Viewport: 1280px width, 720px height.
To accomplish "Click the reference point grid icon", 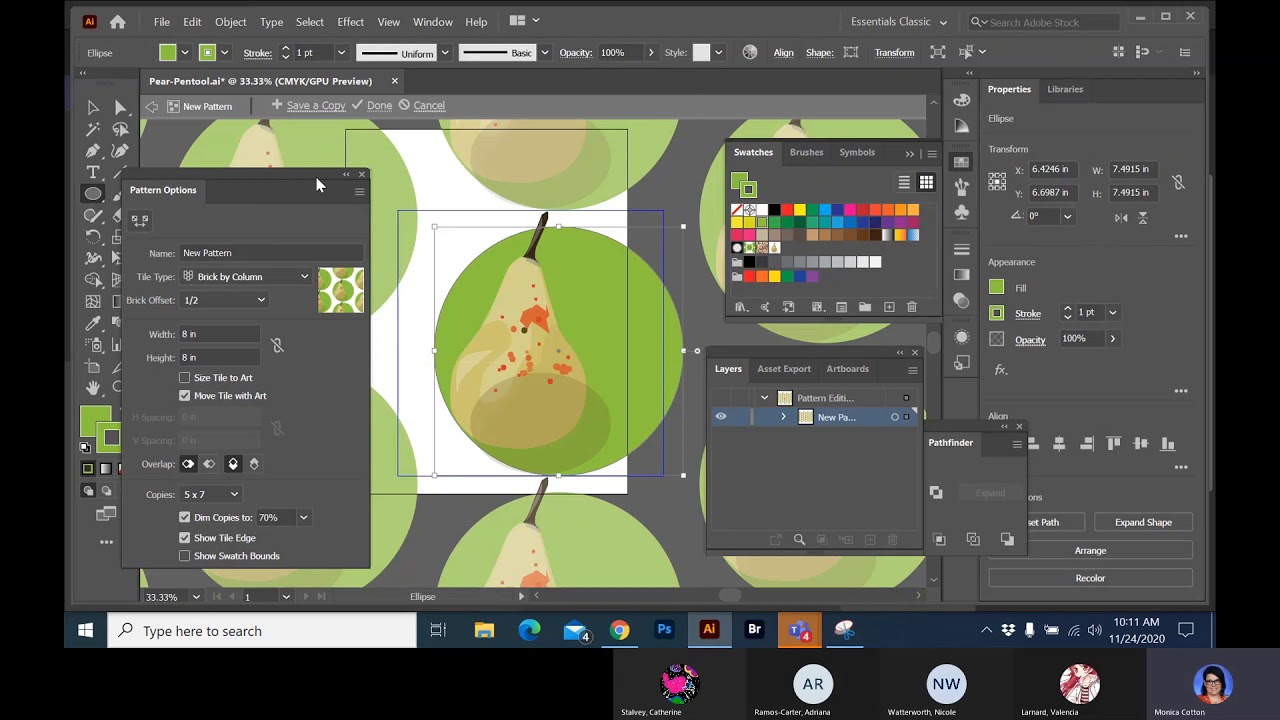I will pyautogui.click(x=997, y=181).
